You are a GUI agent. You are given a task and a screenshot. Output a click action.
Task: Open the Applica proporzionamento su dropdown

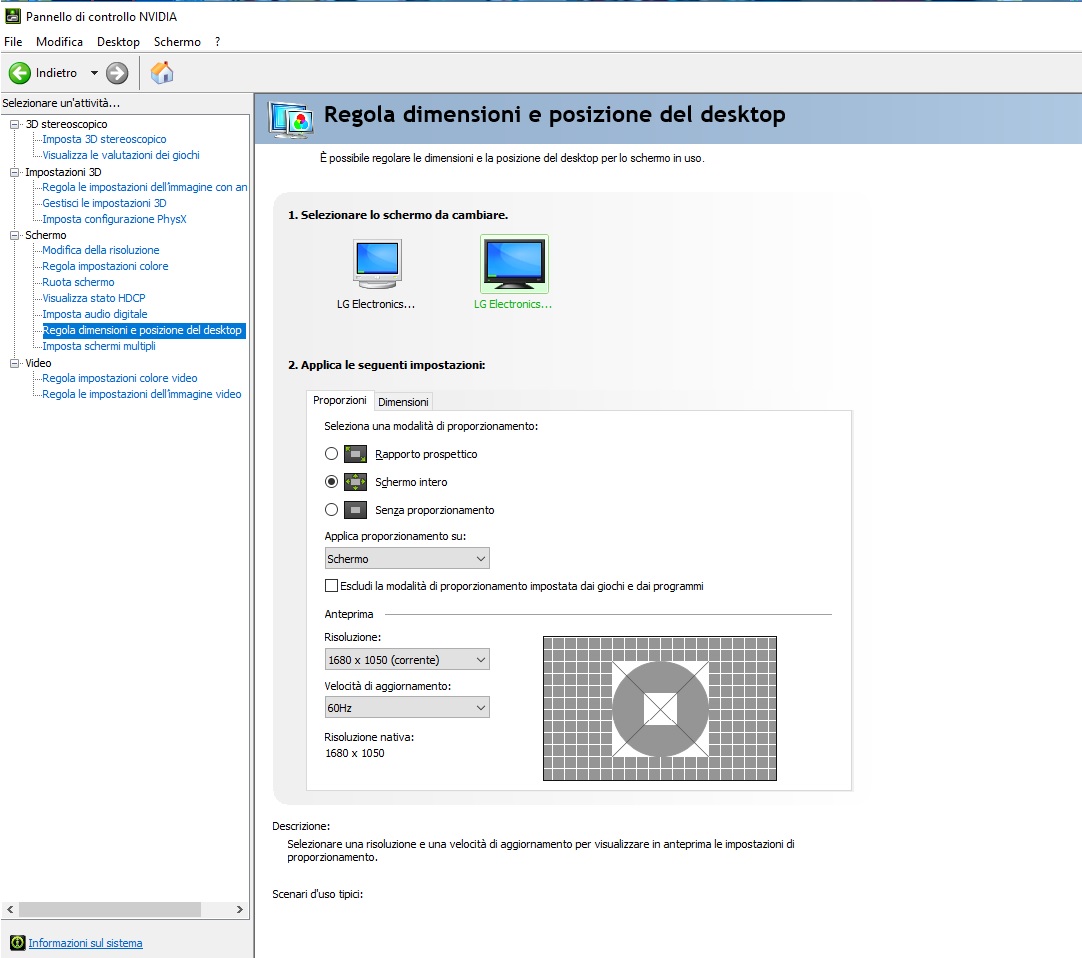click(407, 559)
